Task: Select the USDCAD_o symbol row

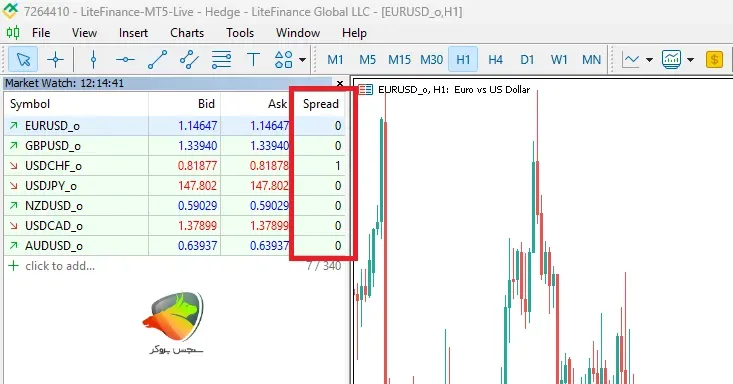Action: point(175,226)
